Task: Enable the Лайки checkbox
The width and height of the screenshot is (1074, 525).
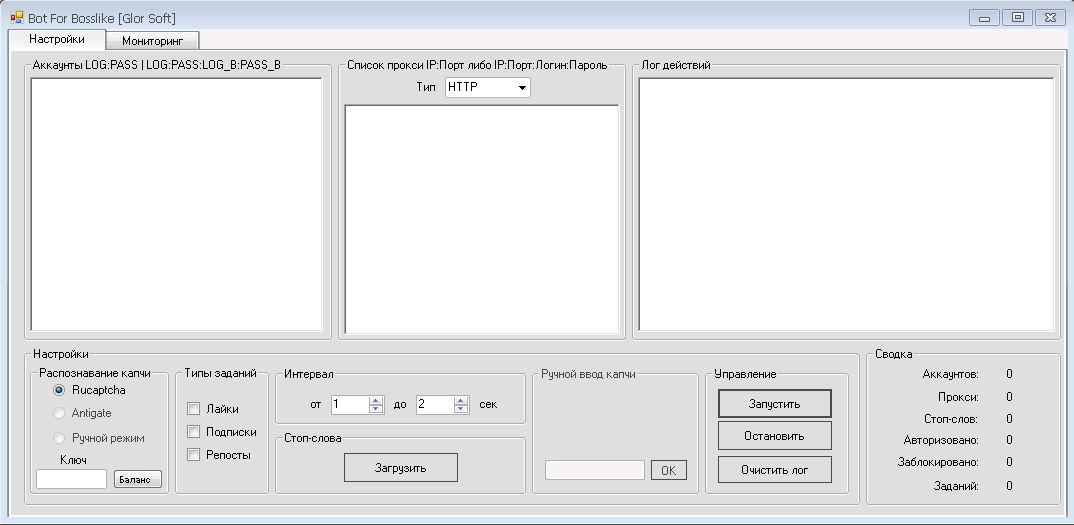Action: tap(194, 409)
